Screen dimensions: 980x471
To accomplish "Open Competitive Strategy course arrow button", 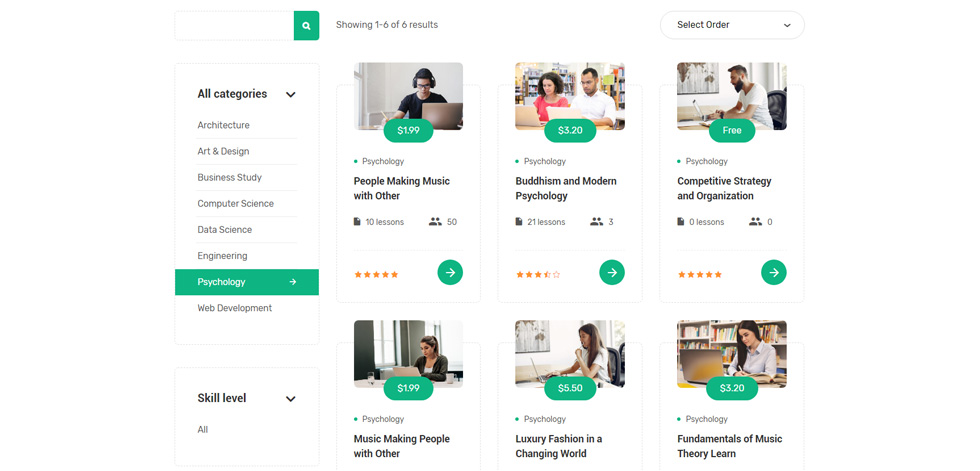I will click(774, 272).
